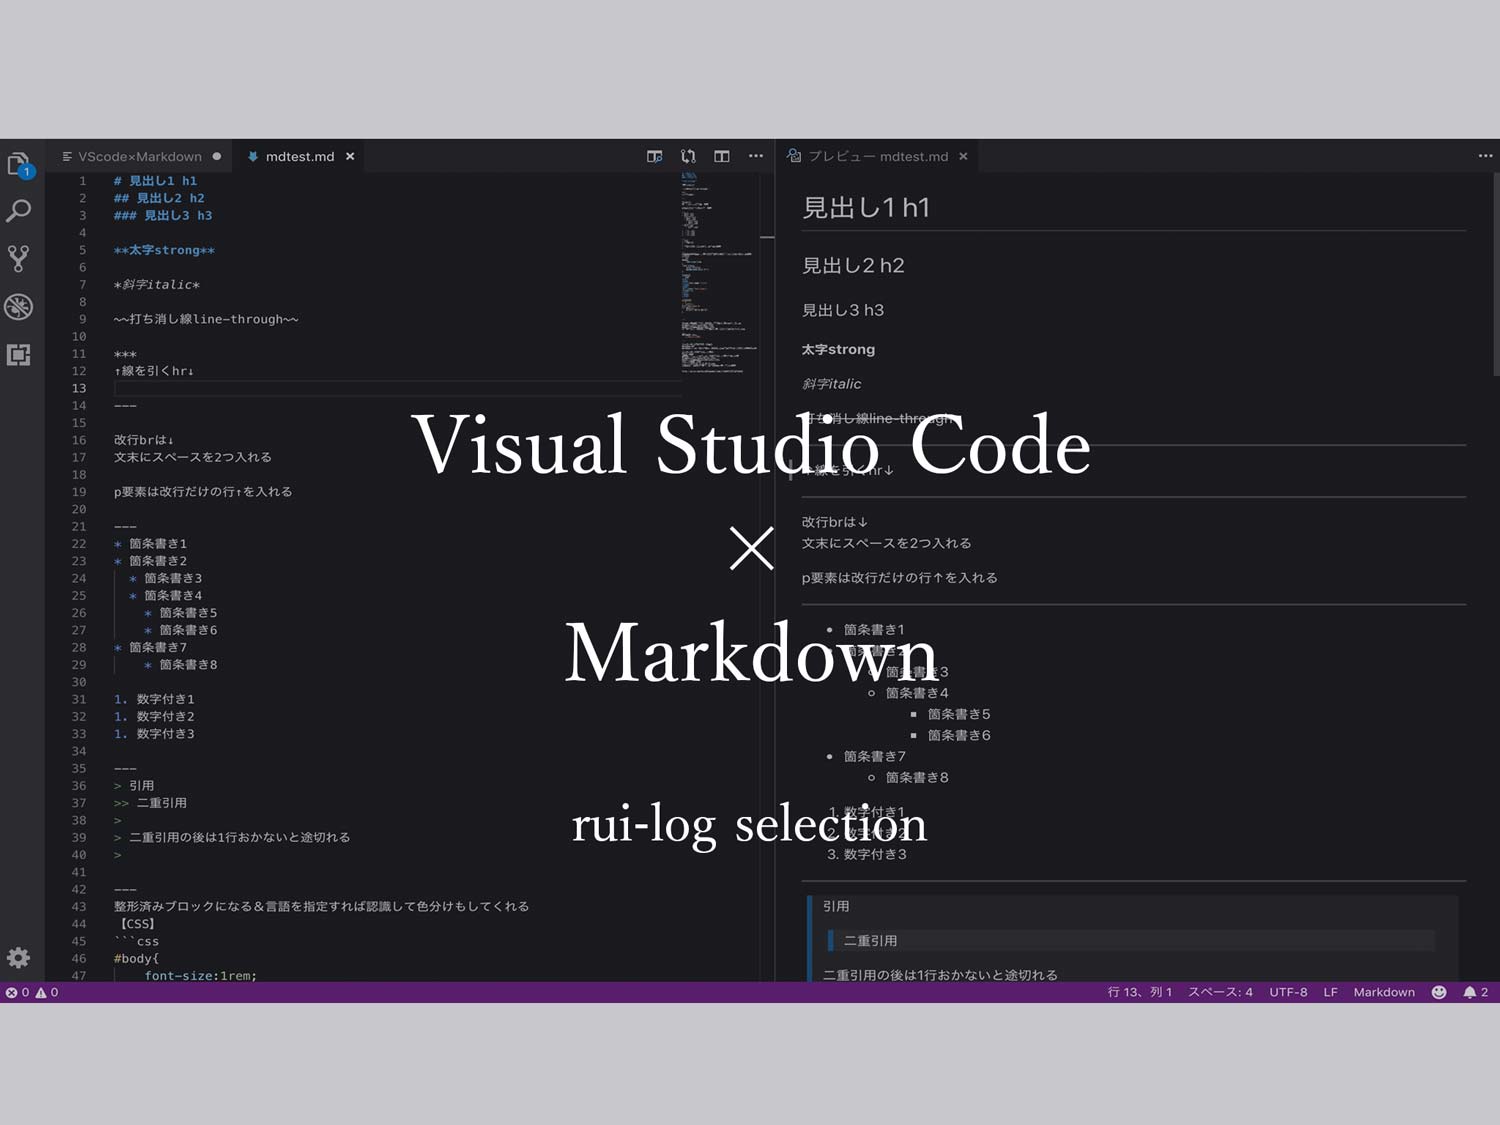Click the editor minimap overview
This screenshot has height=1125, width=1500.
(x=720, y=275)
